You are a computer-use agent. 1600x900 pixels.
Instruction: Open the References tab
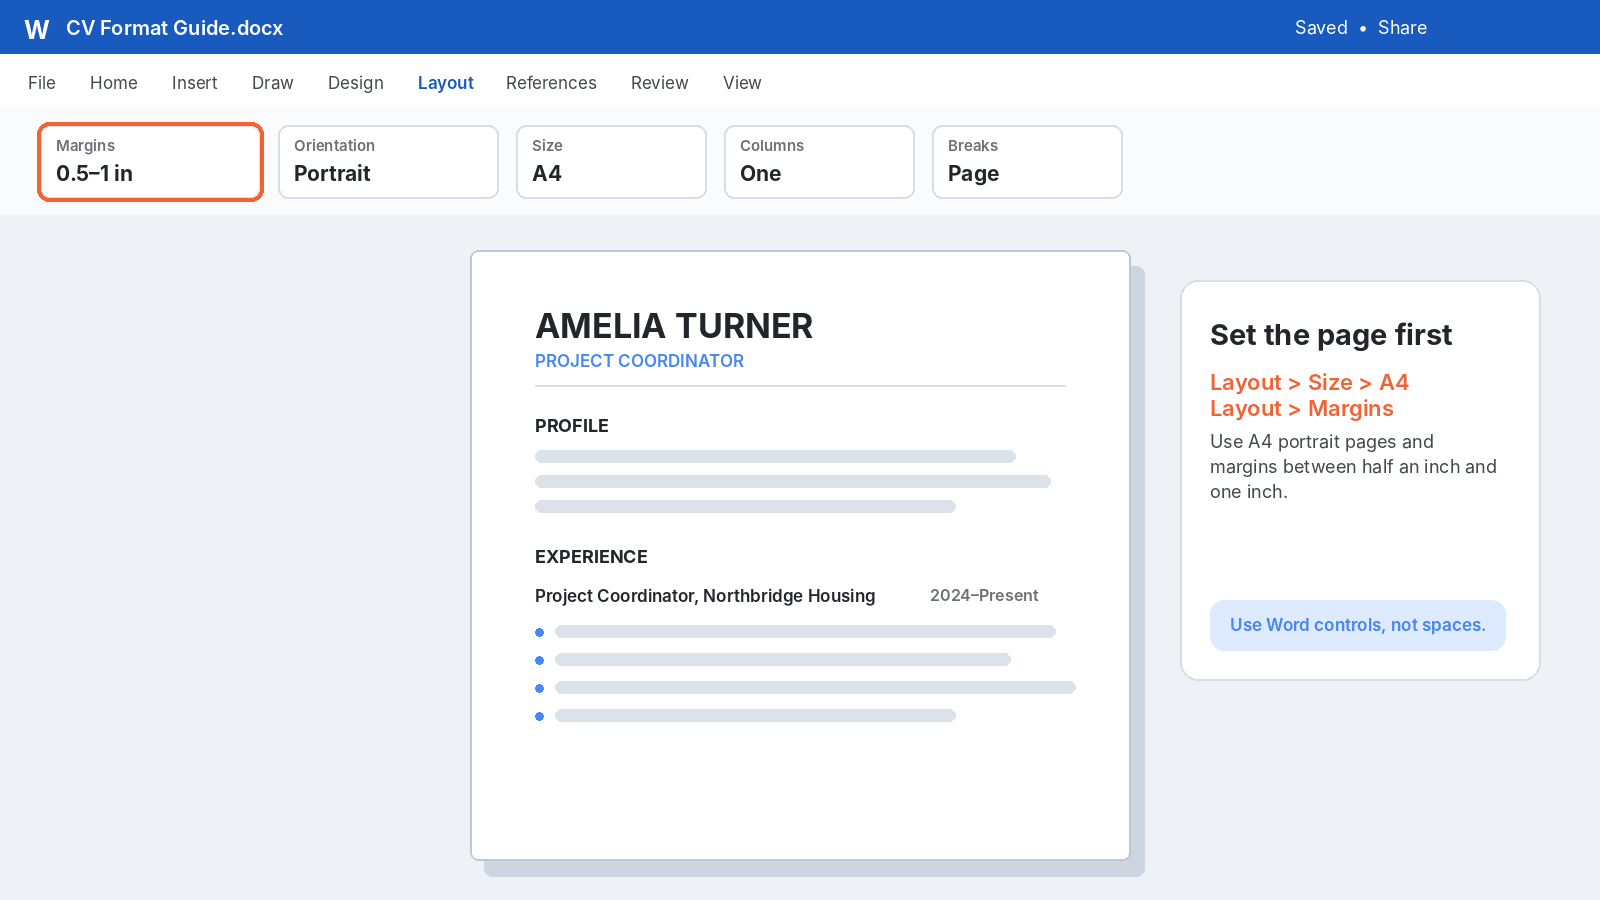click(x=551, y=83)
